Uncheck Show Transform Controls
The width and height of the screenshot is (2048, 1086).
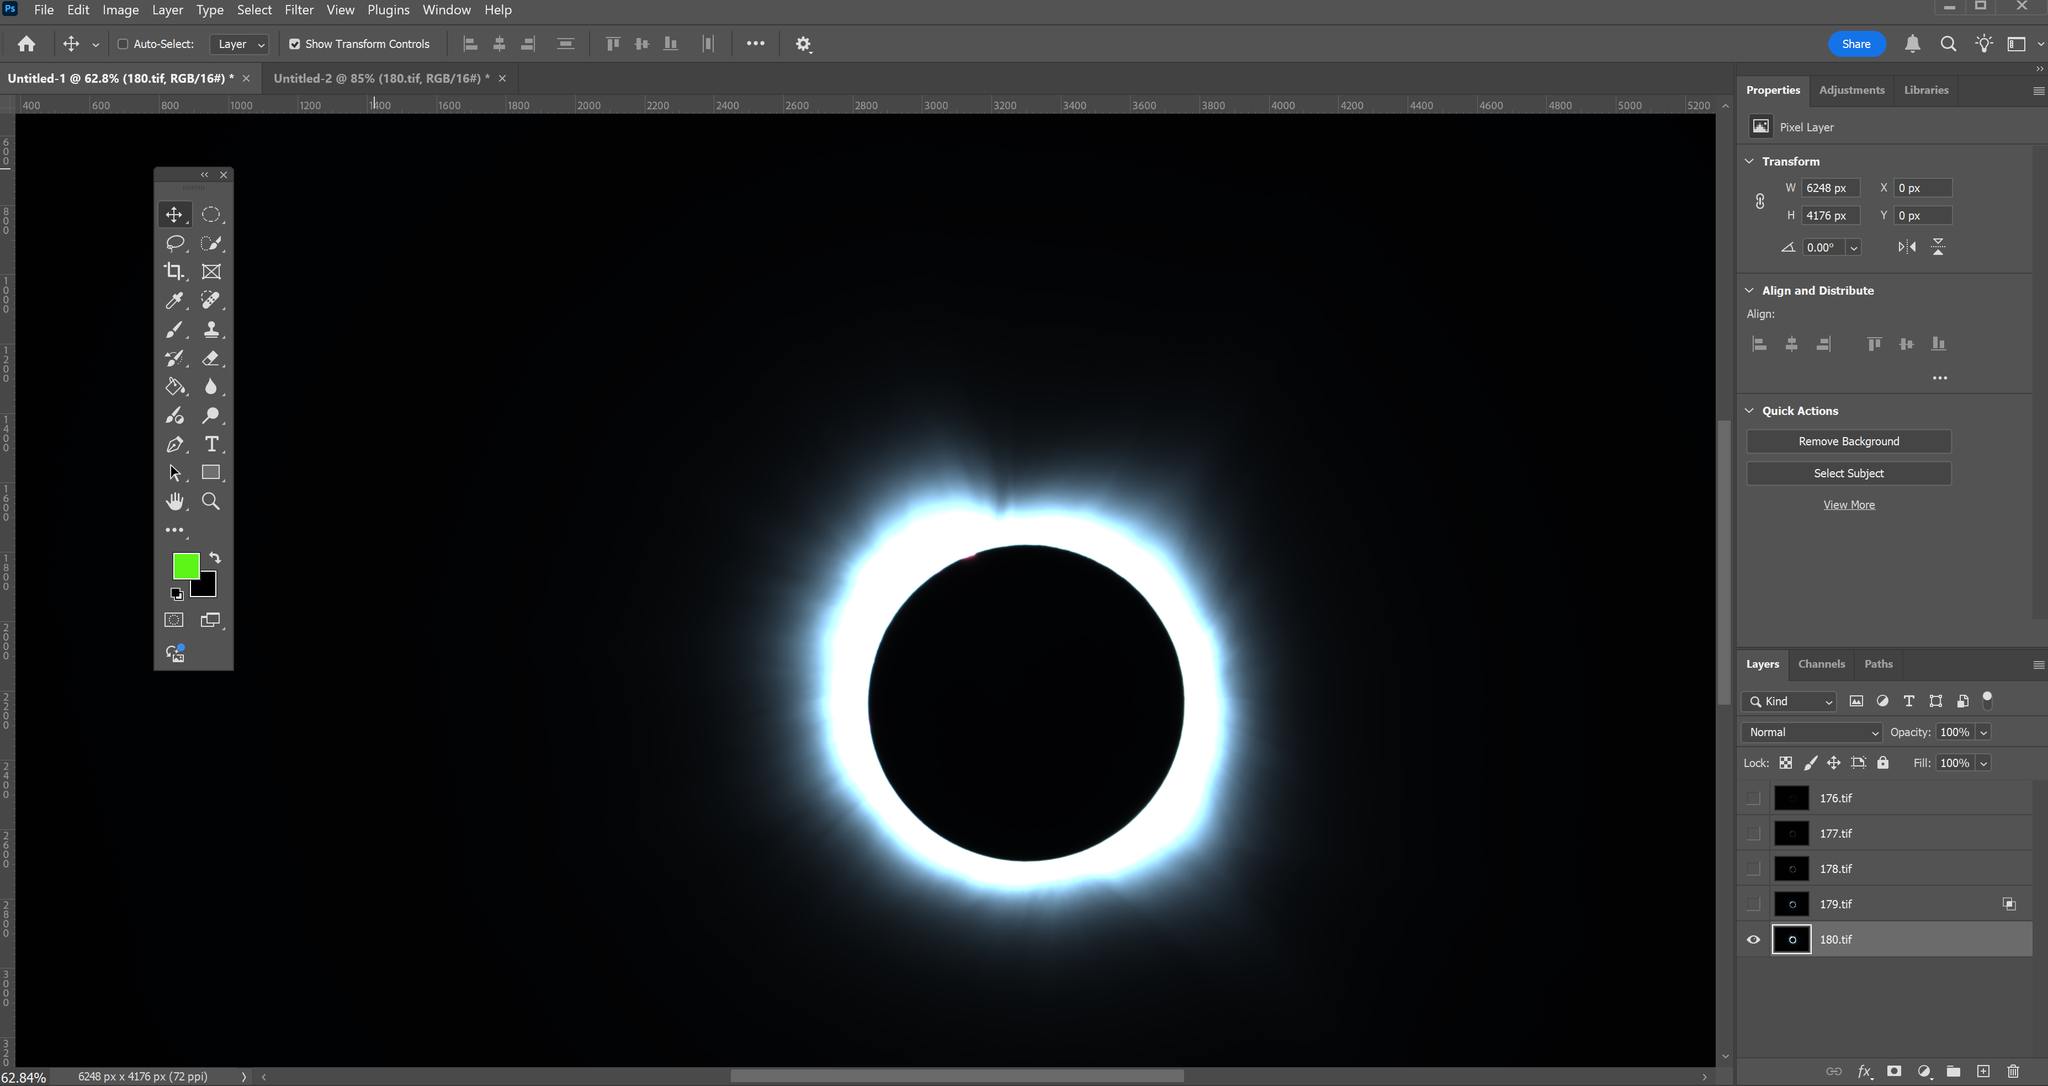[x=294, y=44]
